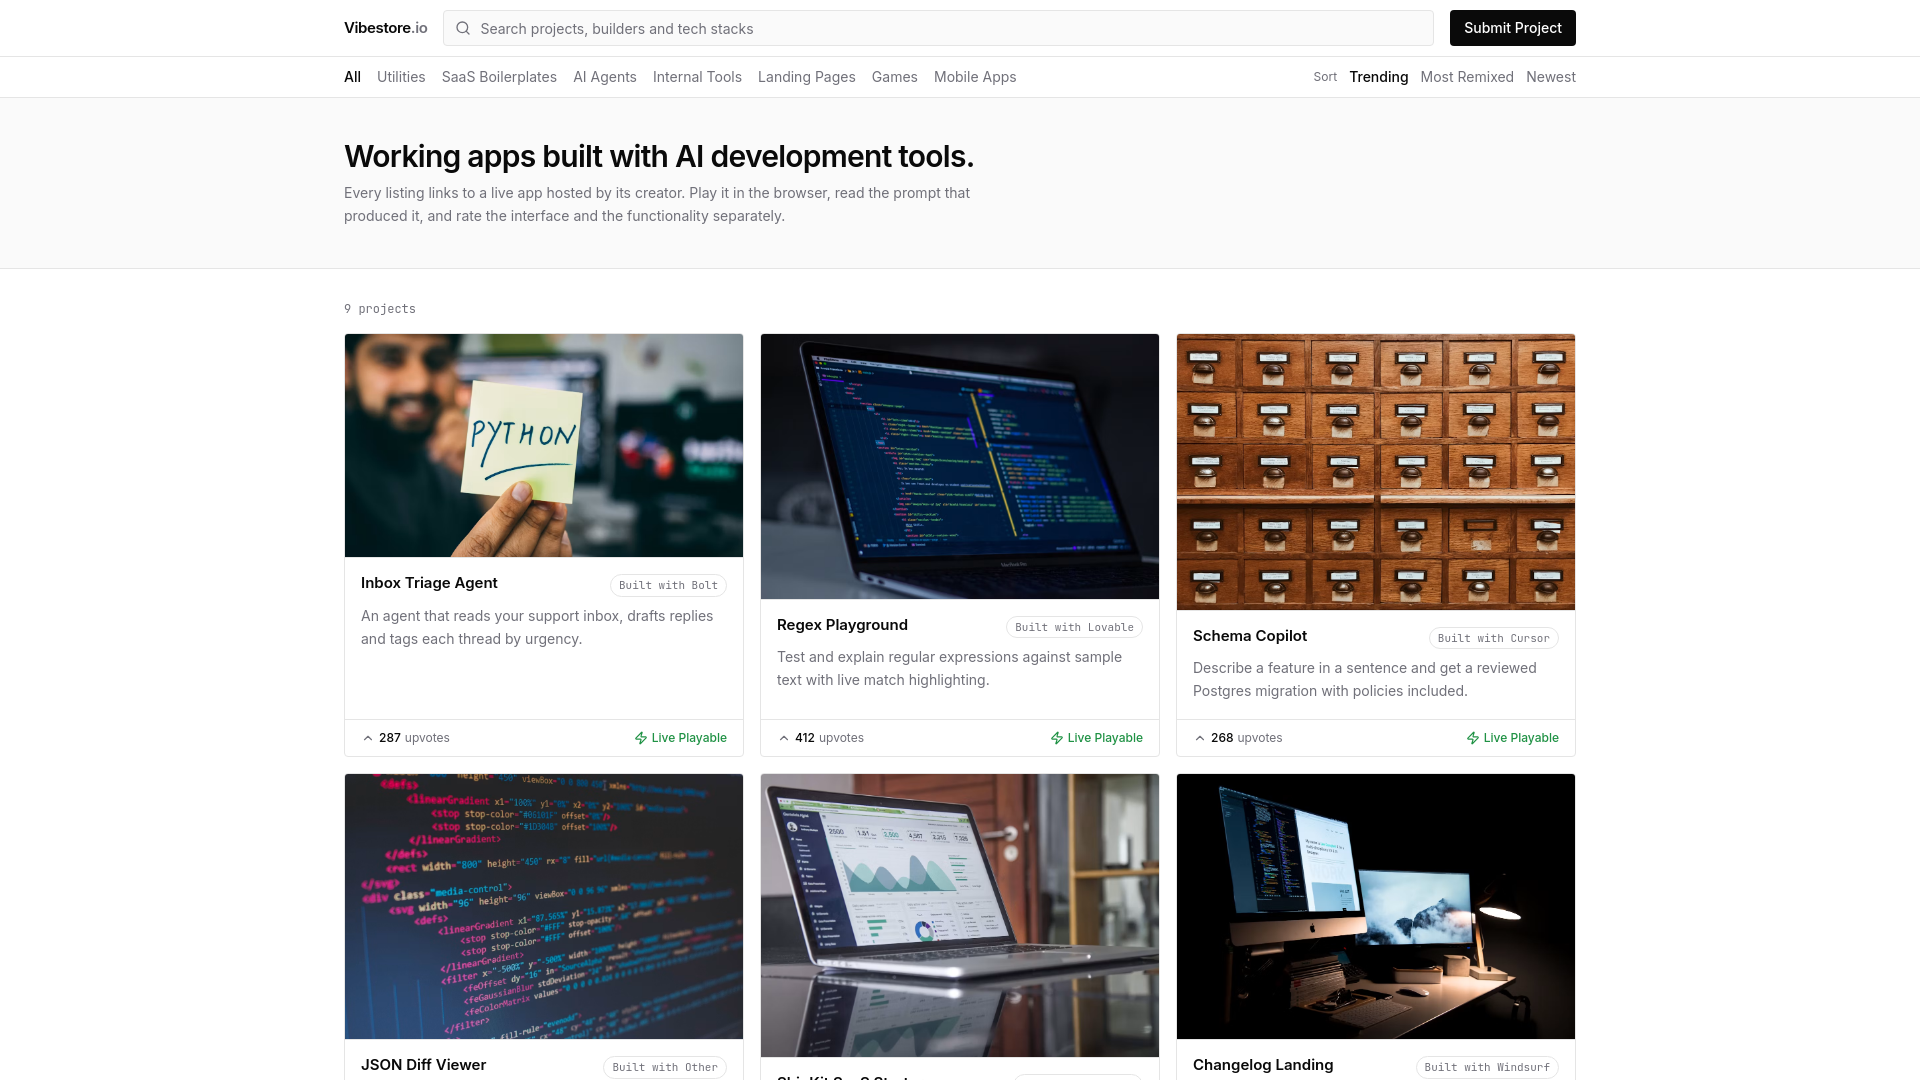Select the Mobile Apps category
This screenshot has height=1080, width=1920.
(975, 77)
